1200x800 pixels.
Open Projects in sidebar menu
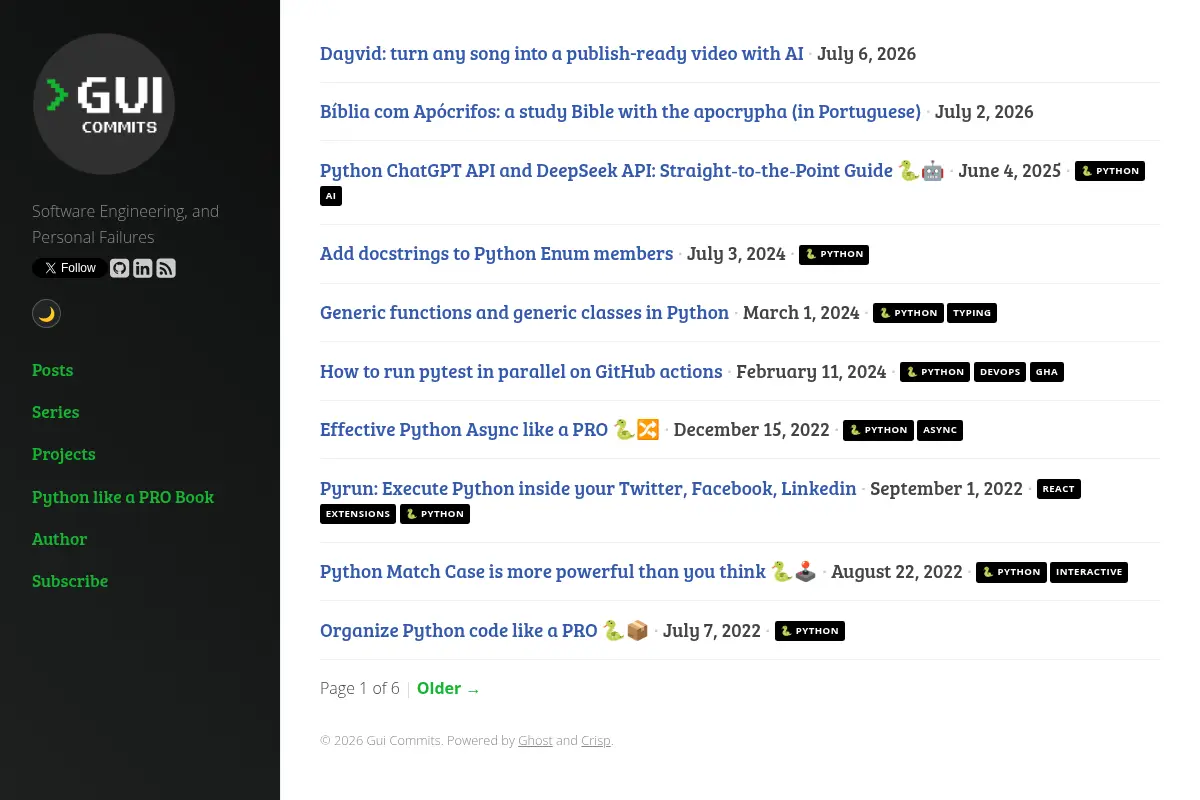tap(64, 454)
